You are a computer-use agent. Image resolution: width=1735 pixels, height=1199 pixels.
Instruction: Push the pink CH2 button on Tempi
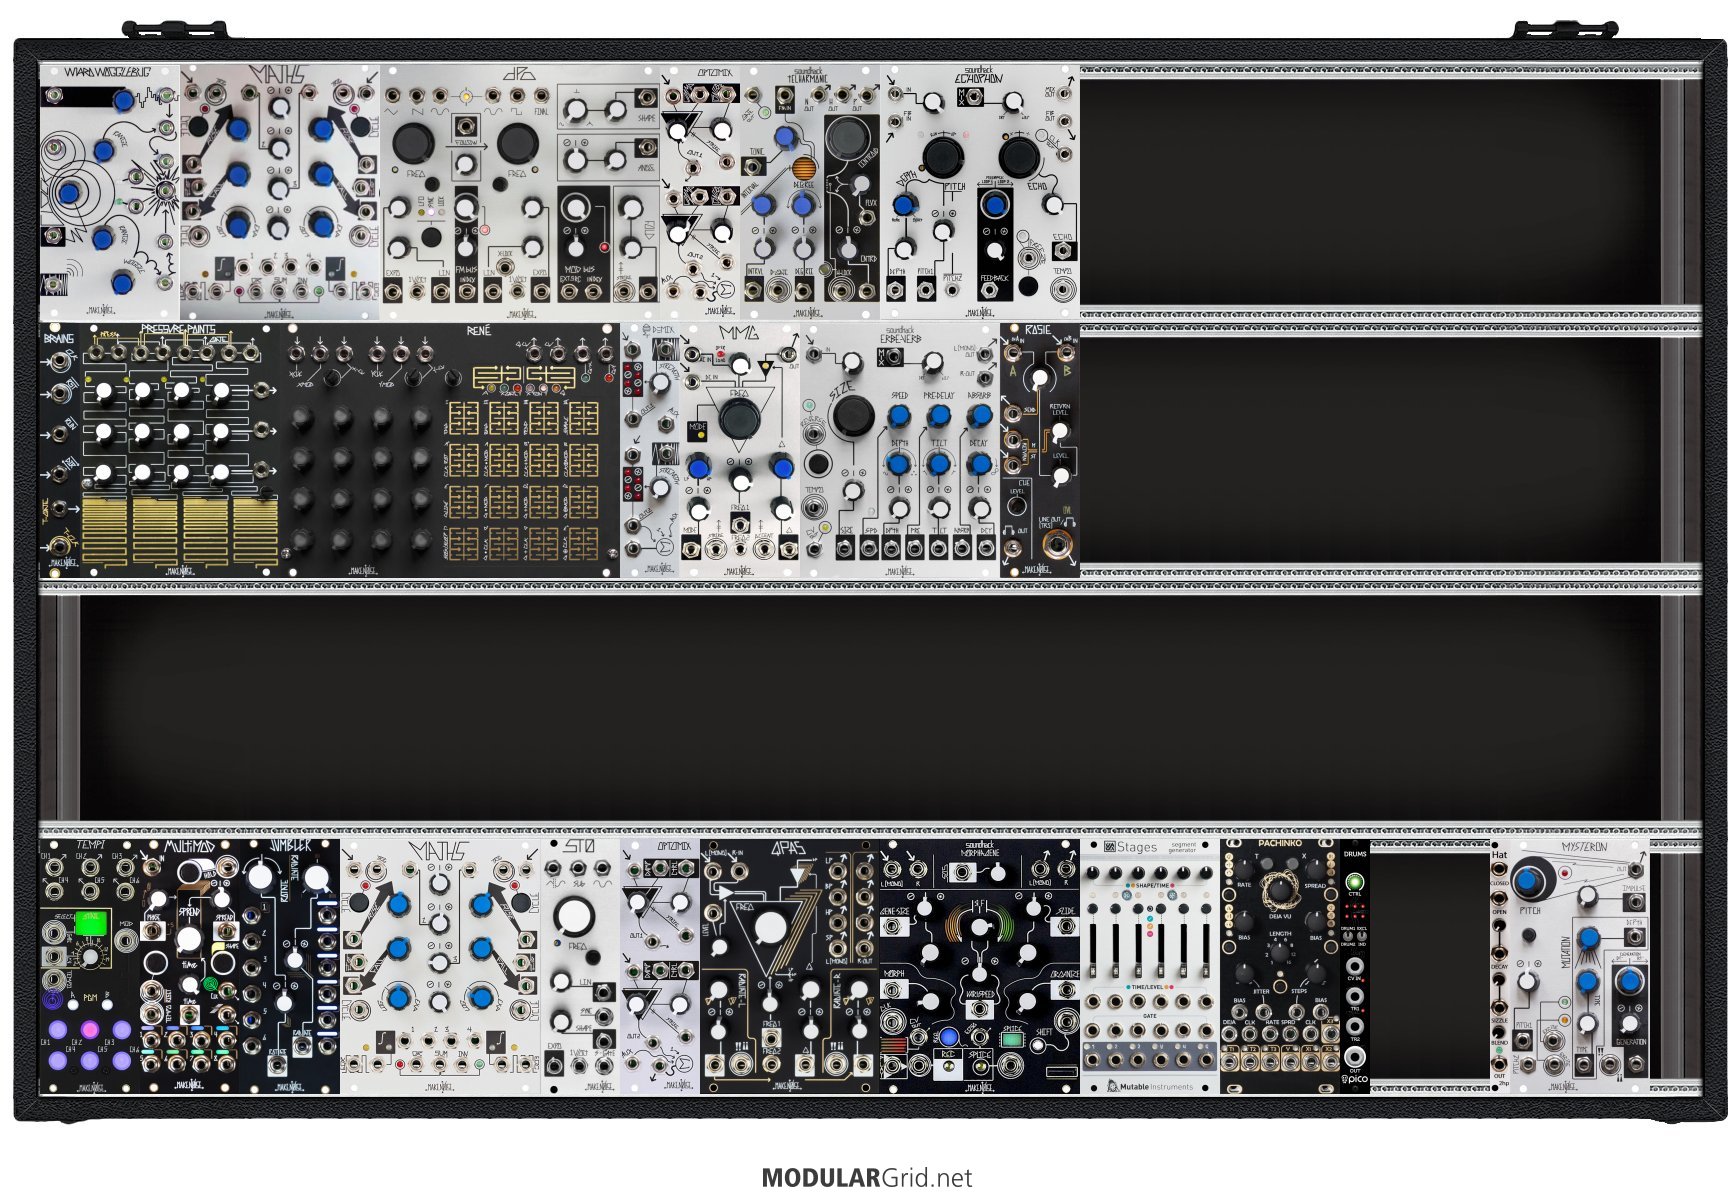(90, 1029)
